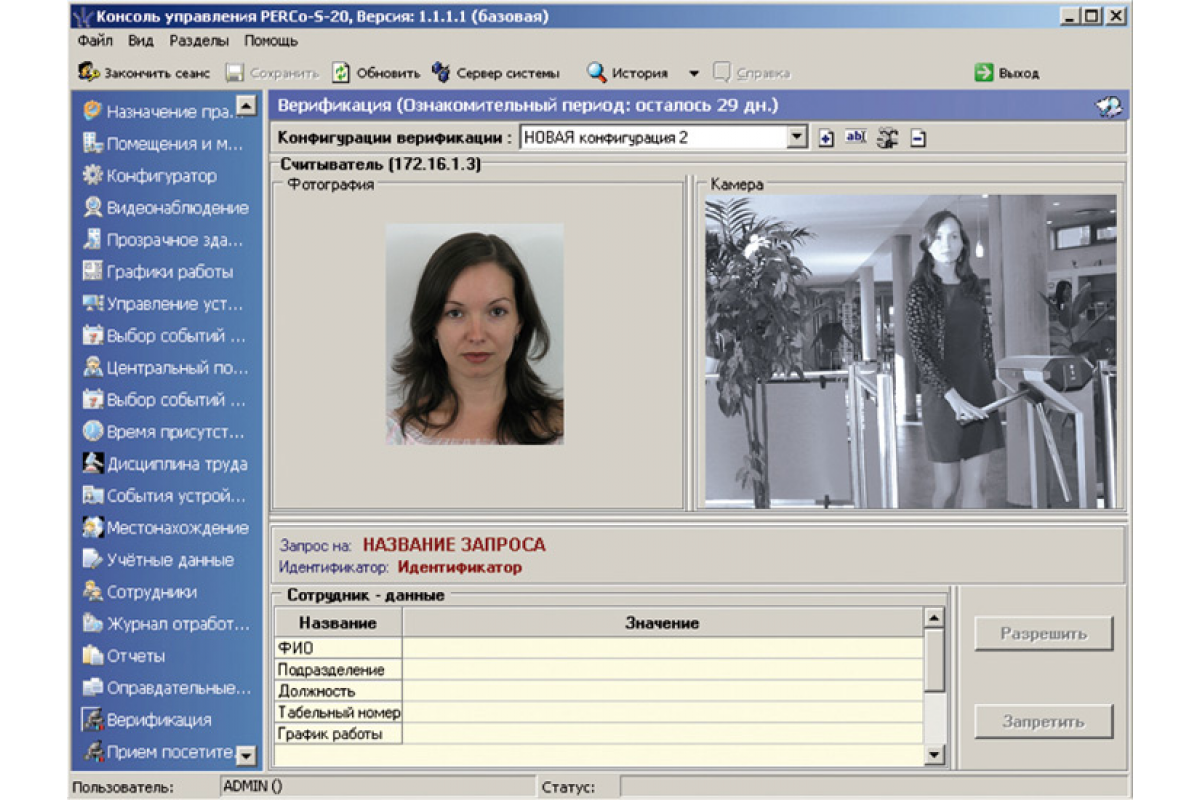Select Верификация in the sidebar
Image resolution: width=1200 pixels, height=800 pixels.
[x=147, y=719]
